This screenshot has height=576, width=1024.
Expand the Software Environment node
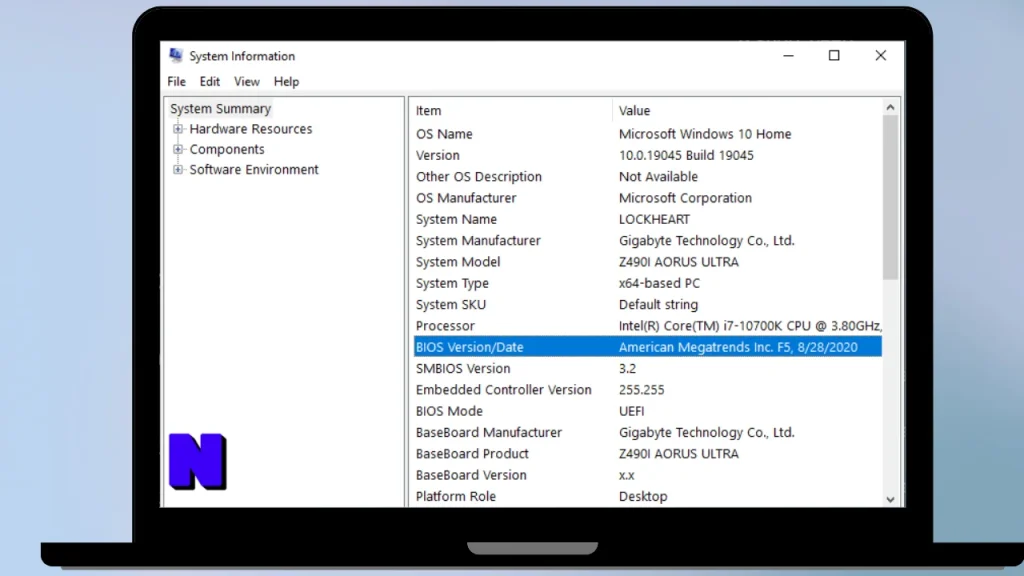click(178, 169)
